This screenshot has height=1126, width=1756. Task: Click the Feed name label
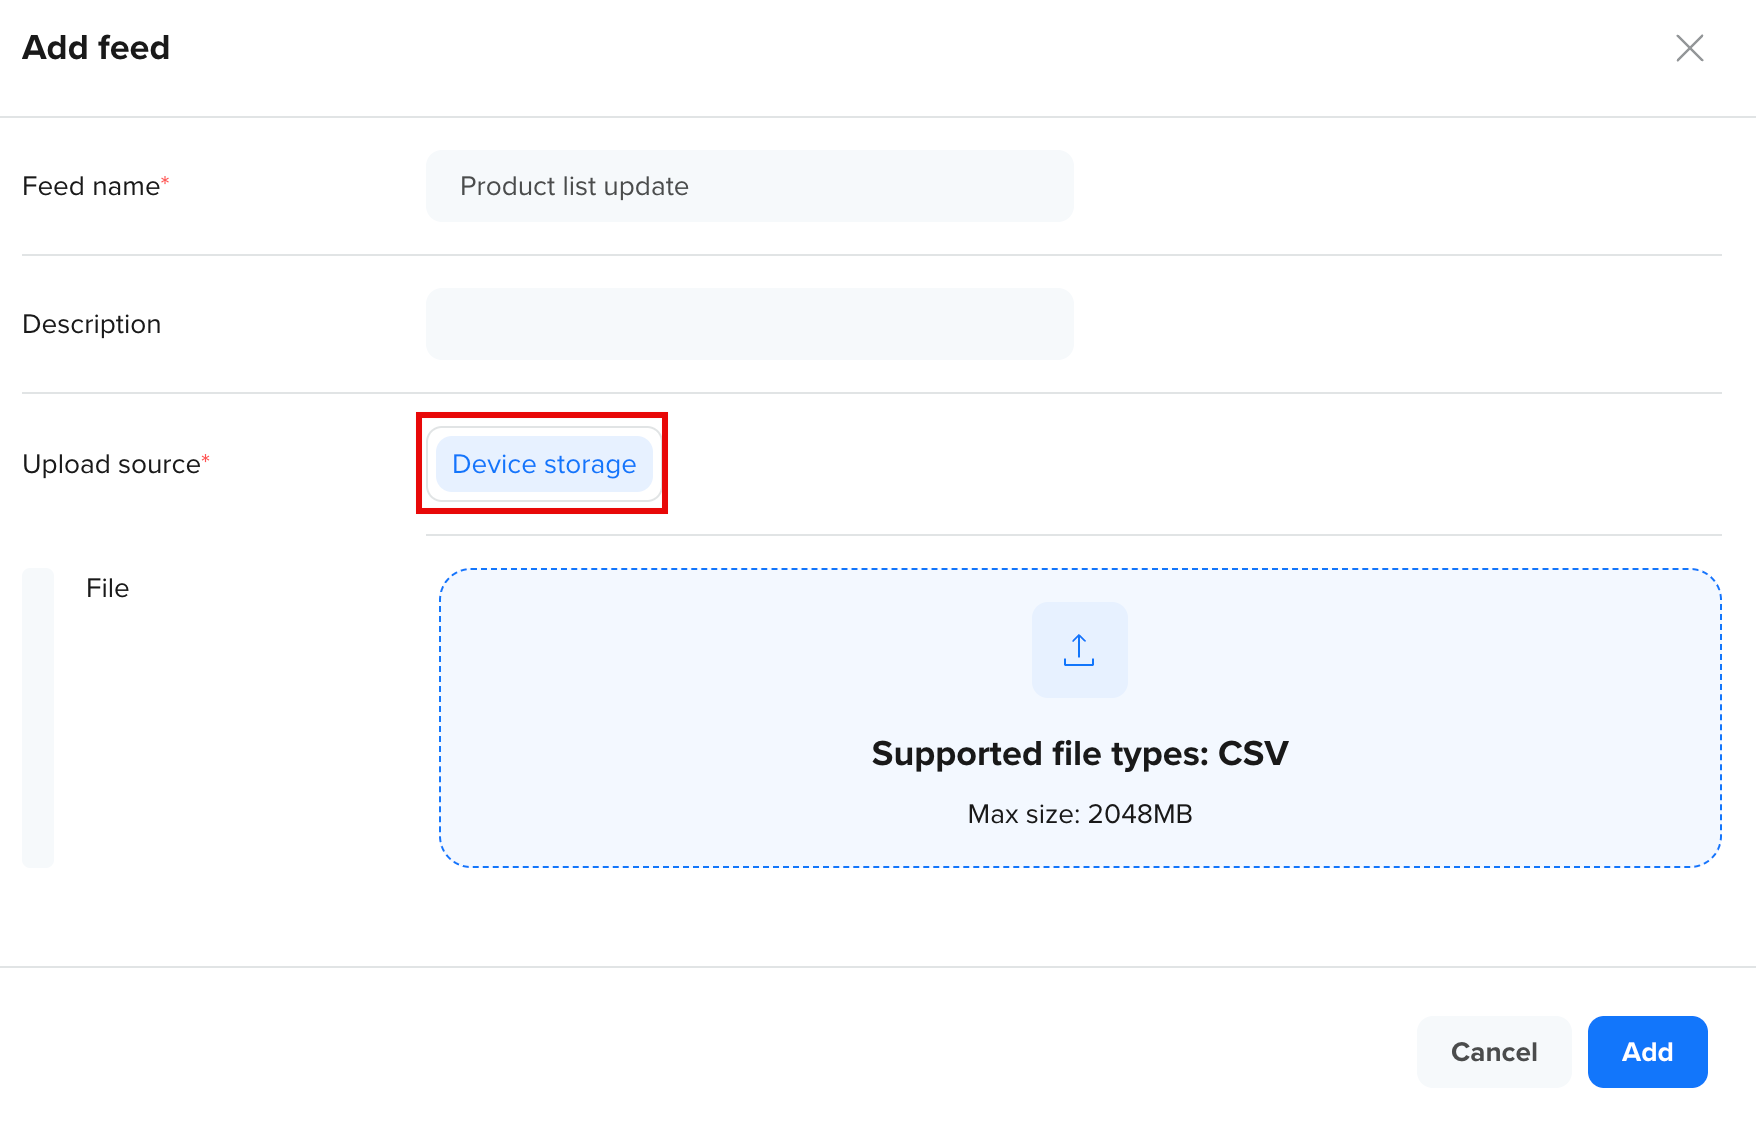coord(91,186)
